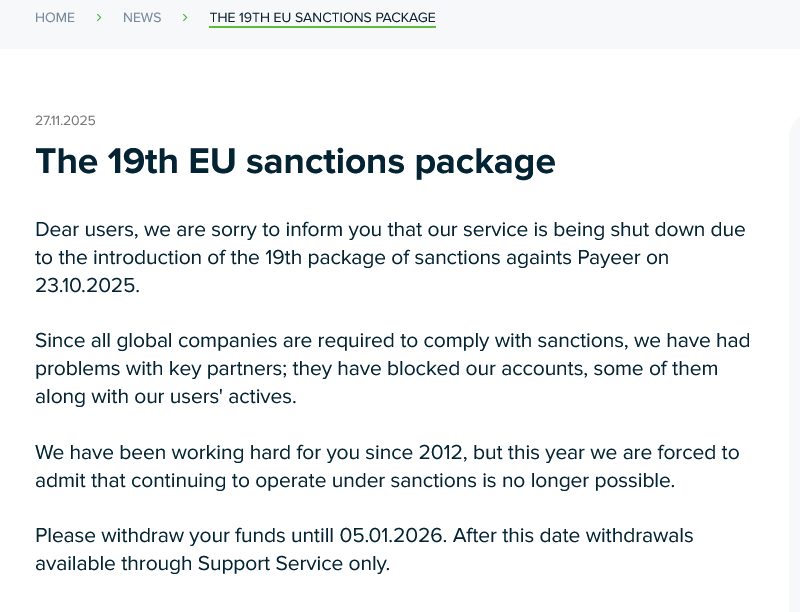Click the chevron after HOME breadcrumb
The height and width of the screenshot is (612, 800).
click(x=99, y=18)
